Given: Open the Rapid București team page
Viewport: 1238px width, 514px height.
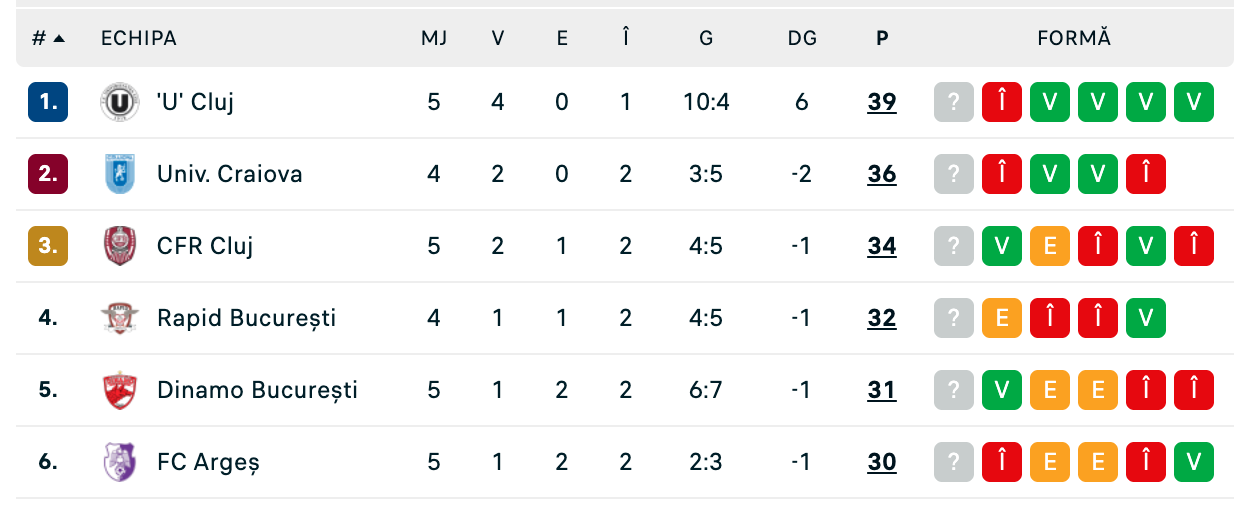Looking at the screenshot, I should (246, 318).
